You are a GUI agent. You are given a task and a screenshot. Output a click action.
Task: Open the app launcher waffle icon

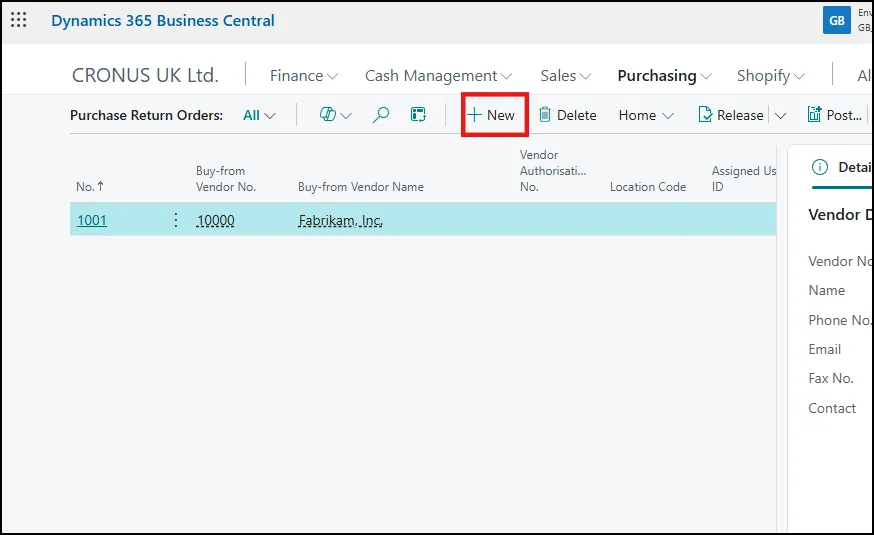[x=18, y=20]
